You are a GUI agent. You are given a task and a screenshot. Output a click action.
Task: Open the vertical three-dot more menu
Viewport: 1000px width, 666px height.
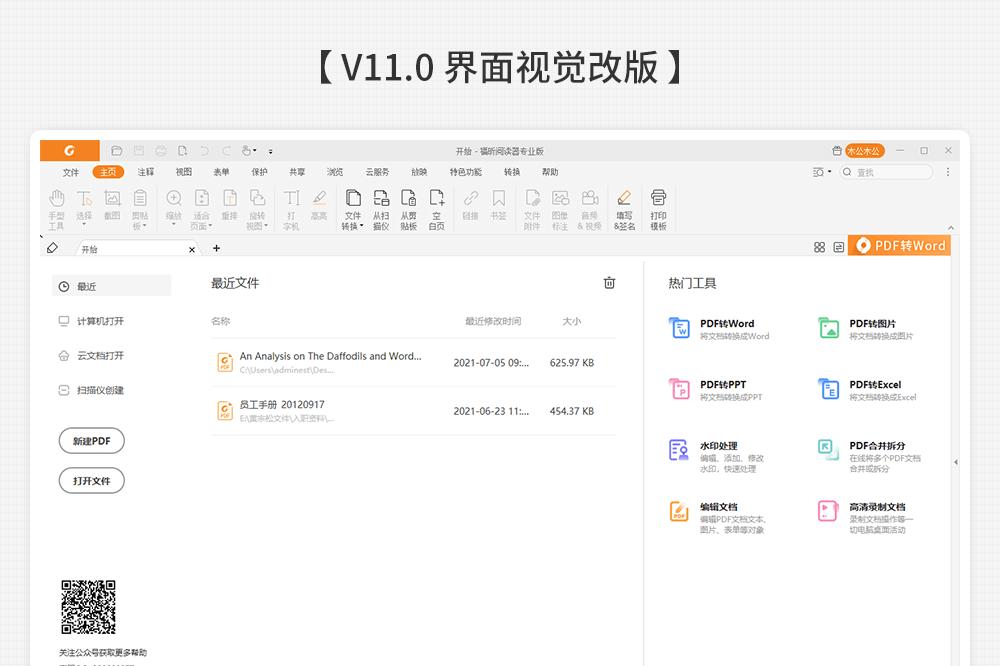948,172
